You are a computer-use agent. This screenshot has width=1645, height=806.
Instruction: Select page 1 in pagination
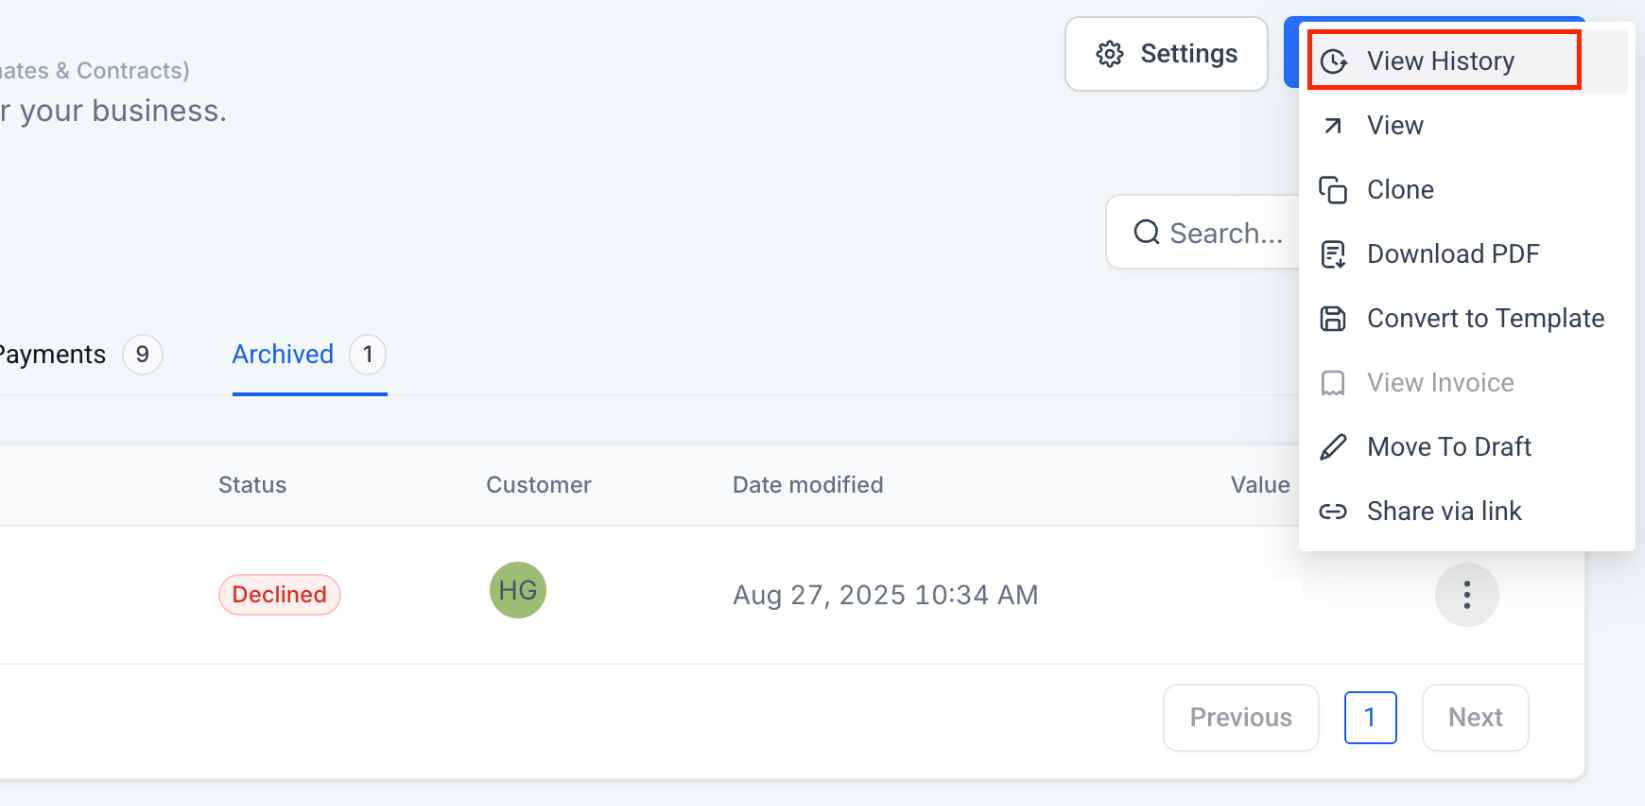[x=1370, y=718]
